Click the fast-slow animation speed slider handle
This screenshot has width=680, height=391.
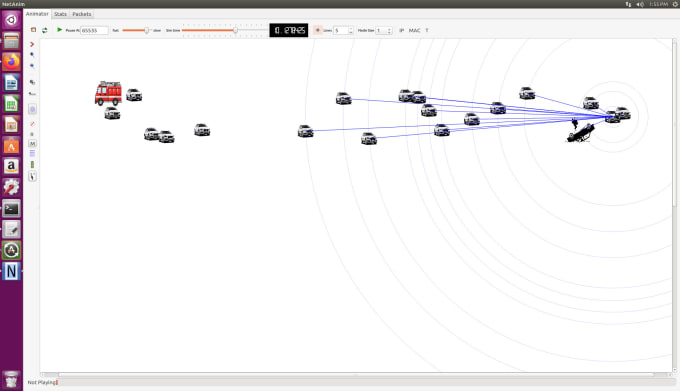point(147,30)
